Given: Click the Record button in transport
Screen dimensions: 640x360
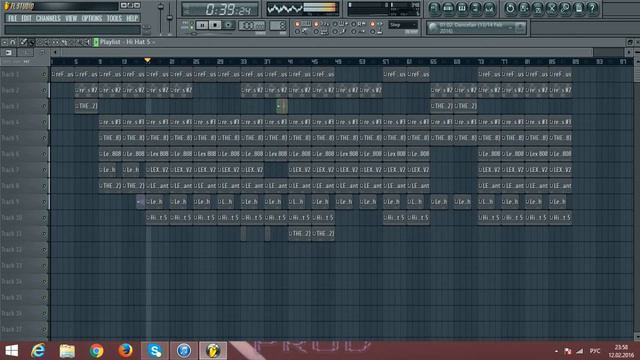Looking at the screenshot, I should [229, 25].
